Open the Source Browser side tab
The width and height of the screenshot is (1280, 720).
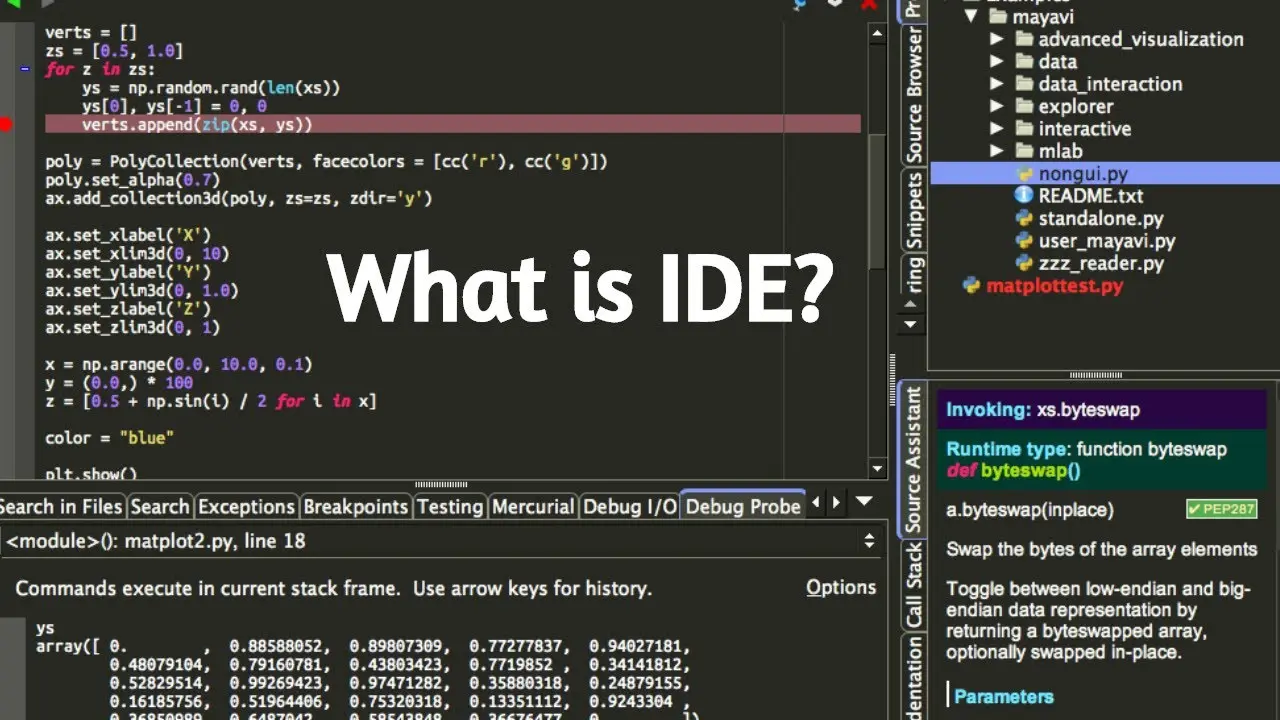click(x=913, y=95)
